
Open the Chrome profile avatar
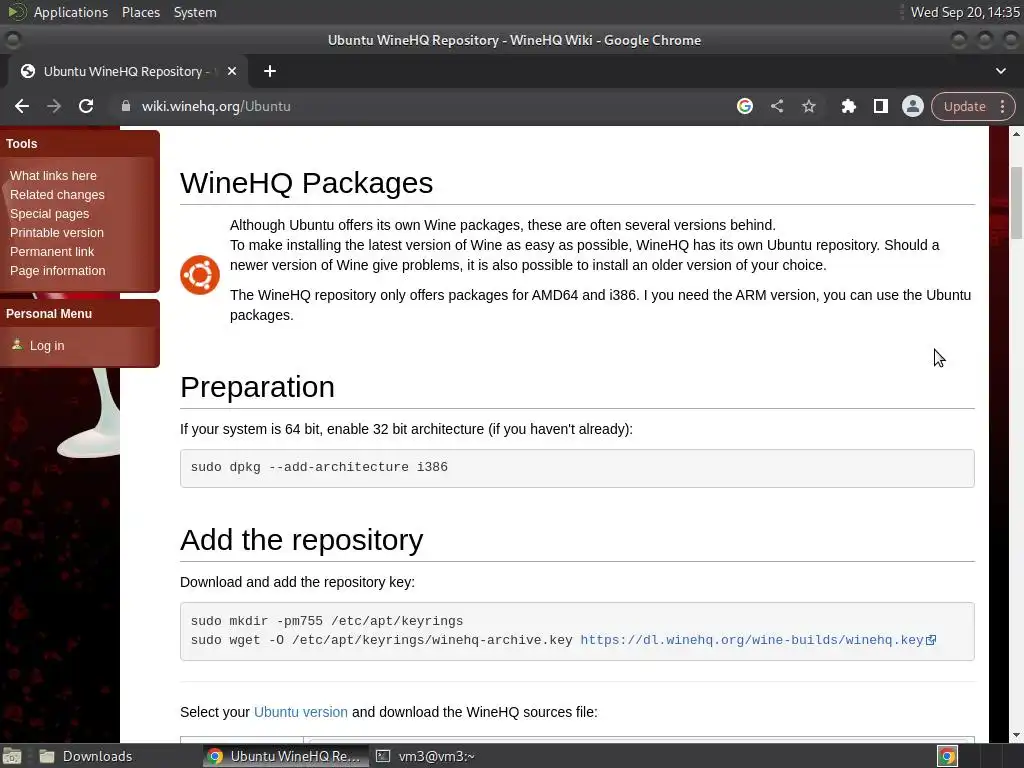[x=912, y=106]
